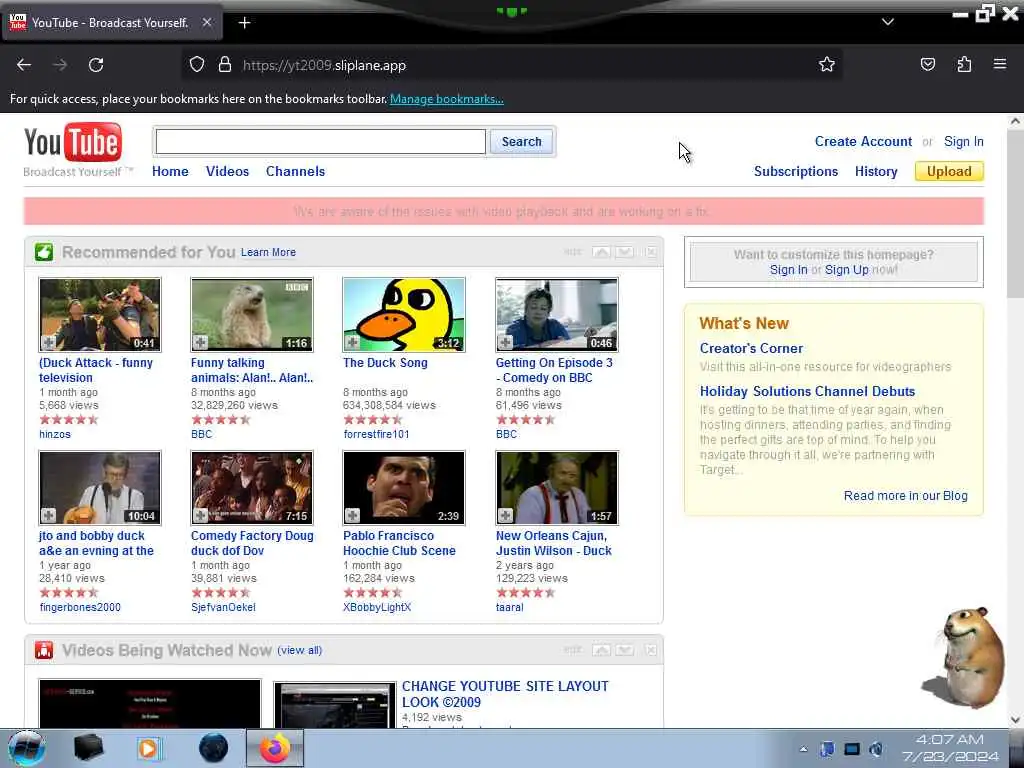Add jto and bobby duck to queue
This screenshot has height=768, width=1024.
[x=48, y=515]
